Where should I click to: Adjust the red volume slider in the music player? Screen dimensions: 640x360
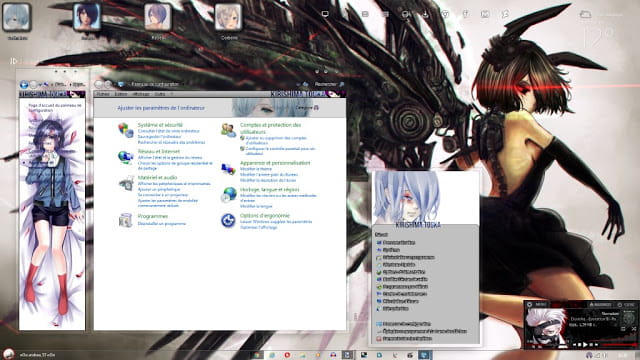point(620,345)
